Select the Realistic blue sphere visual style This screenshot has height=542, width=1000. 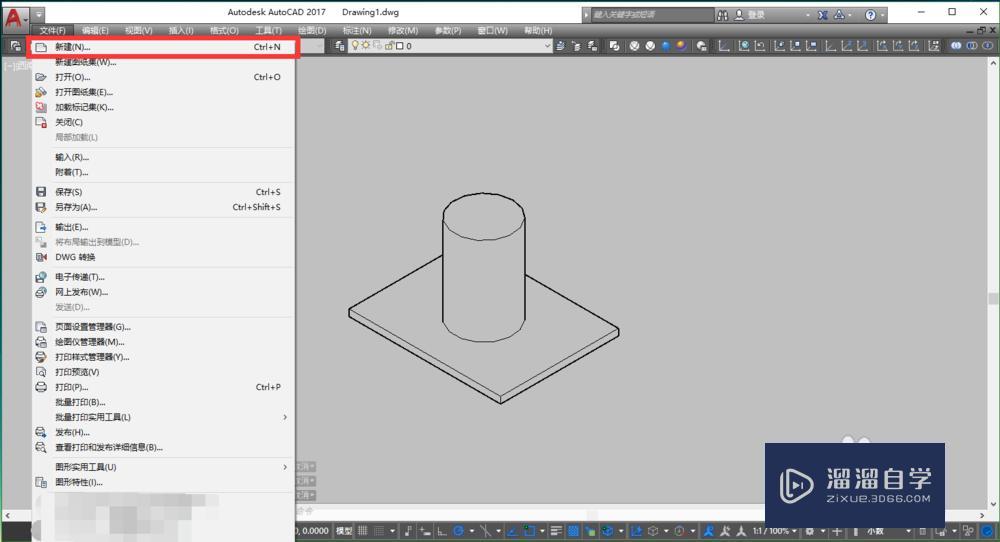tap(666, 46)
